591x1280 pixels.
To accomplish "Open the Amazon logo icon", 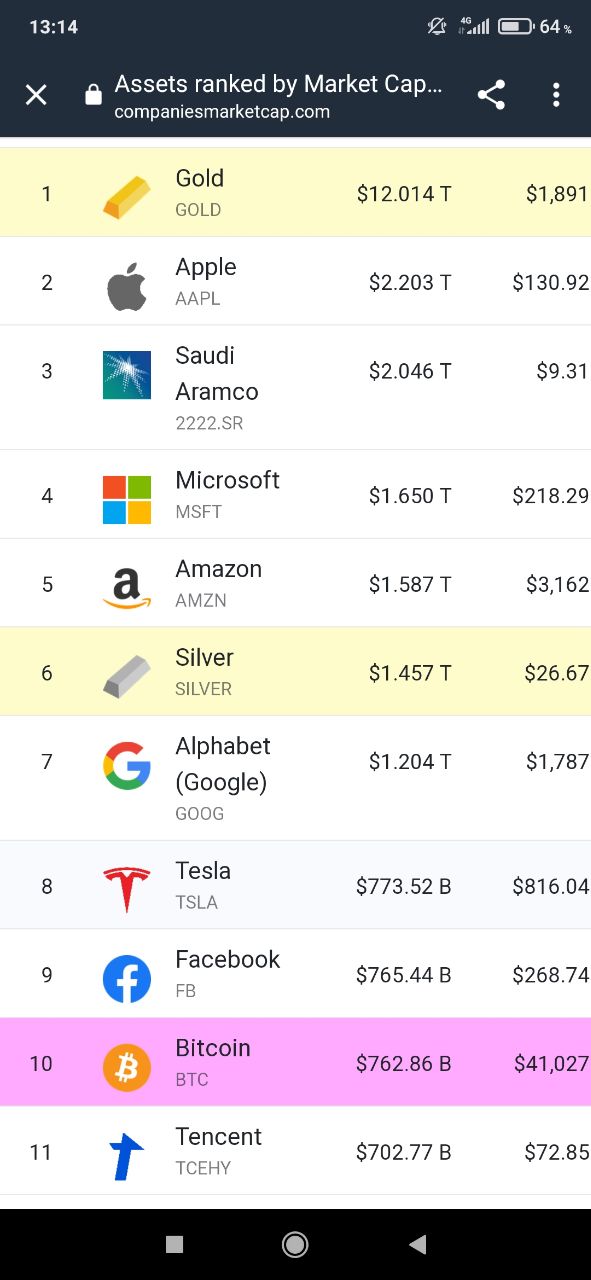I will 127,589.
